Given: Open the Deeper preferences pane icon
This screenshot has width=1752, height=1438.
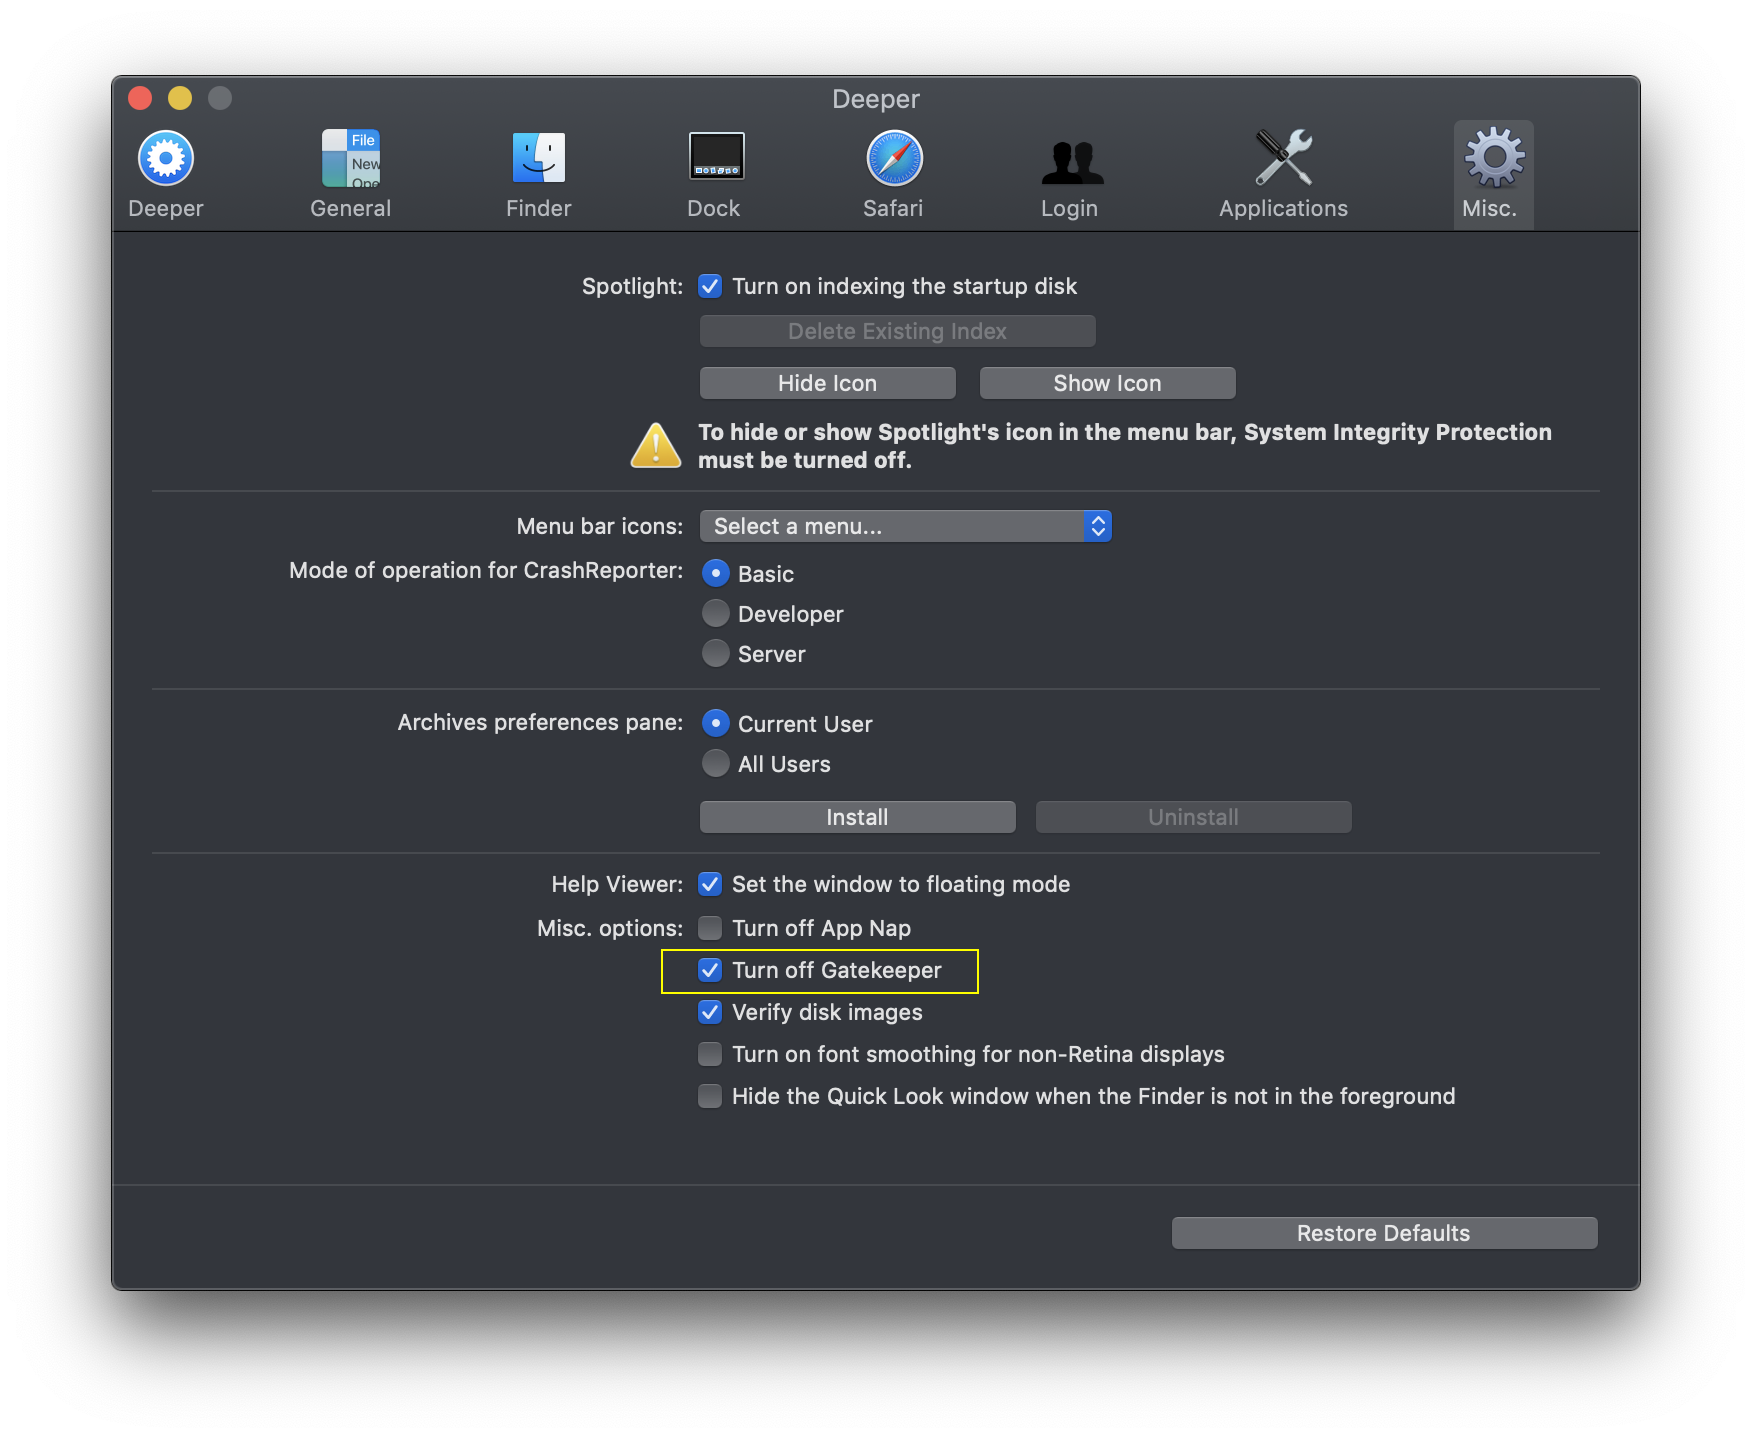Looking at the screenshot, I should pyautogui.click(x=165, y=170).
